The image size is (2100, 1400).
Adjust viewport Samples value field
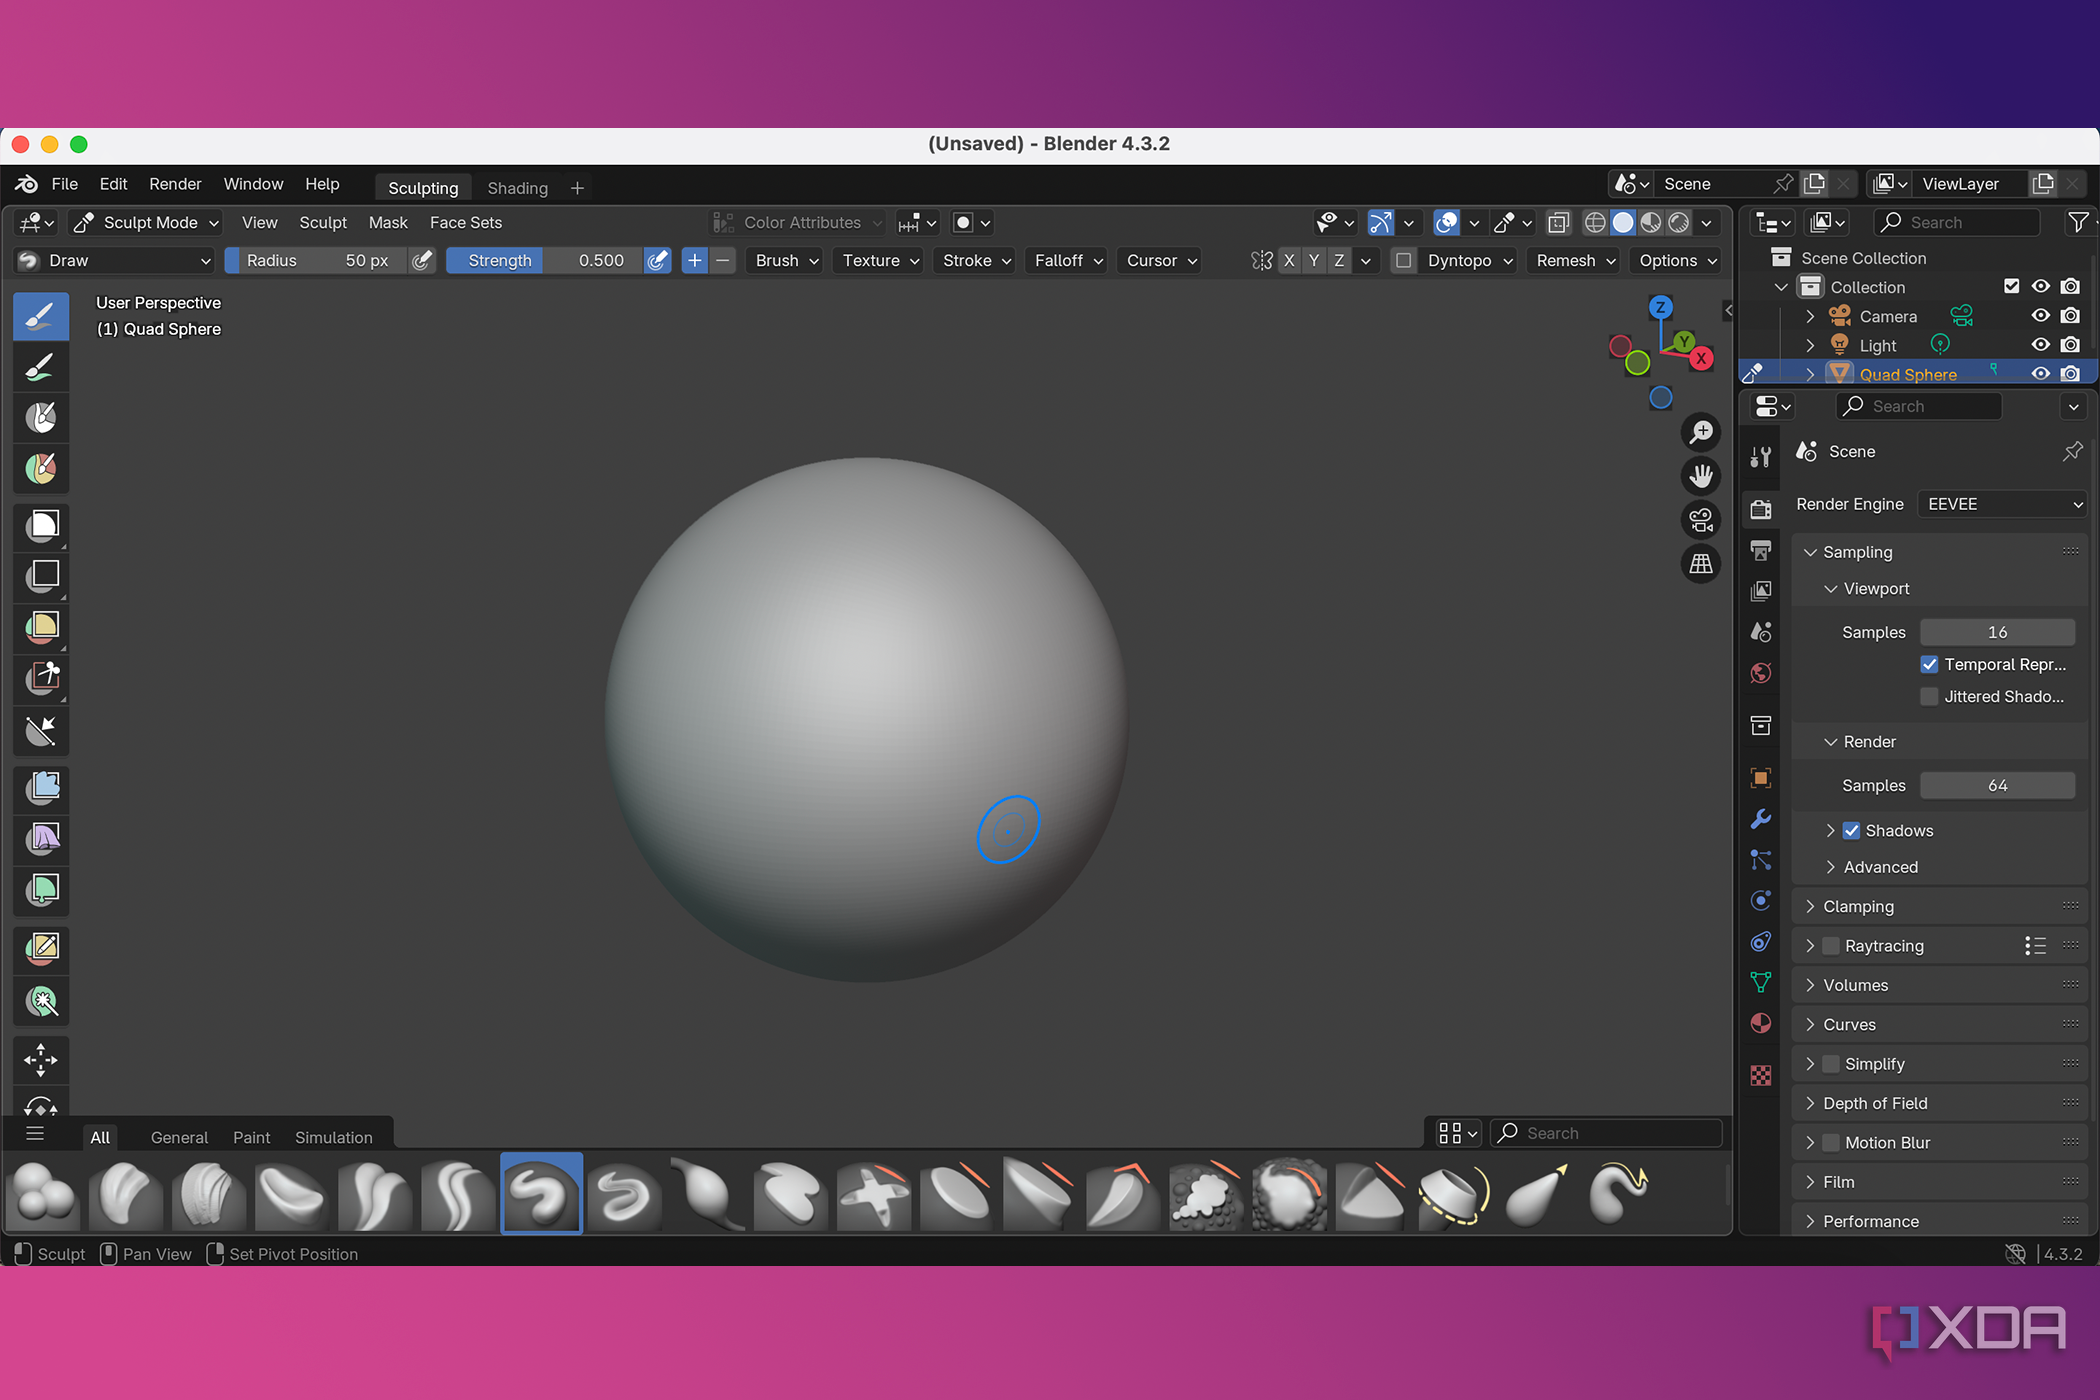[1997, 632]
